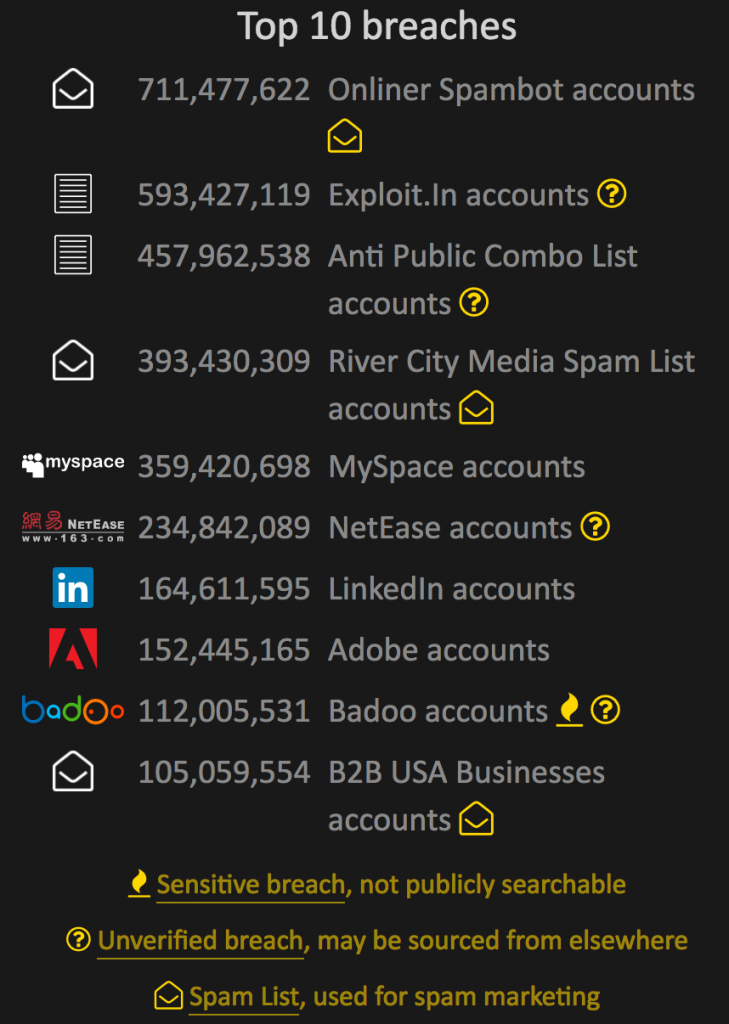The height and width of the screenshot is (1024, 729).
Task: Click the unverified question mark beside Exploit.In
Action: tap(612, 193)
